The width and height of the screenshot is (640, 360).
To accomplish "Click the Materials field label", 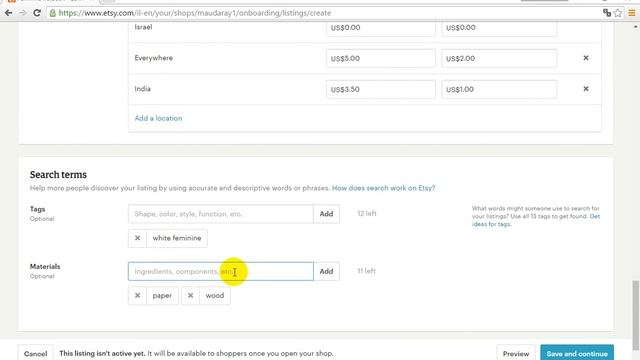I will point(45,267).
